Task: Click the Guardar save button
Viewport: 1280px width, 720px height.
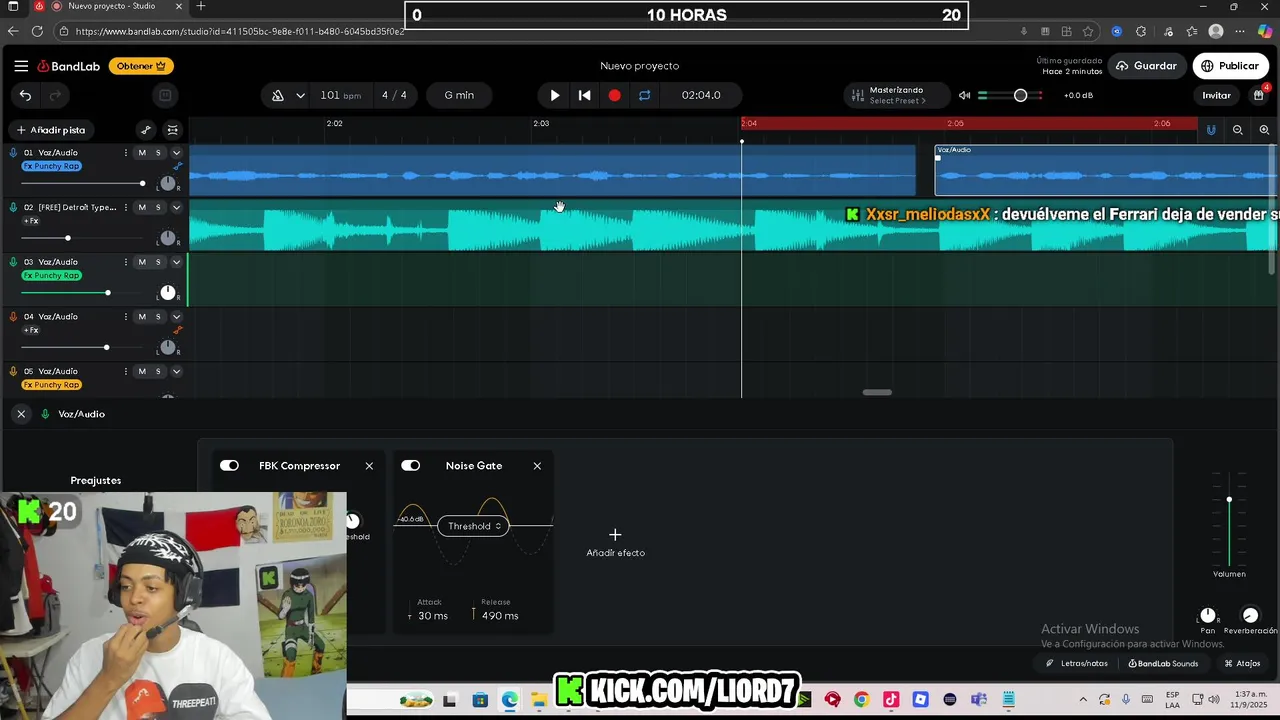Action: (x=1146, y=66)
